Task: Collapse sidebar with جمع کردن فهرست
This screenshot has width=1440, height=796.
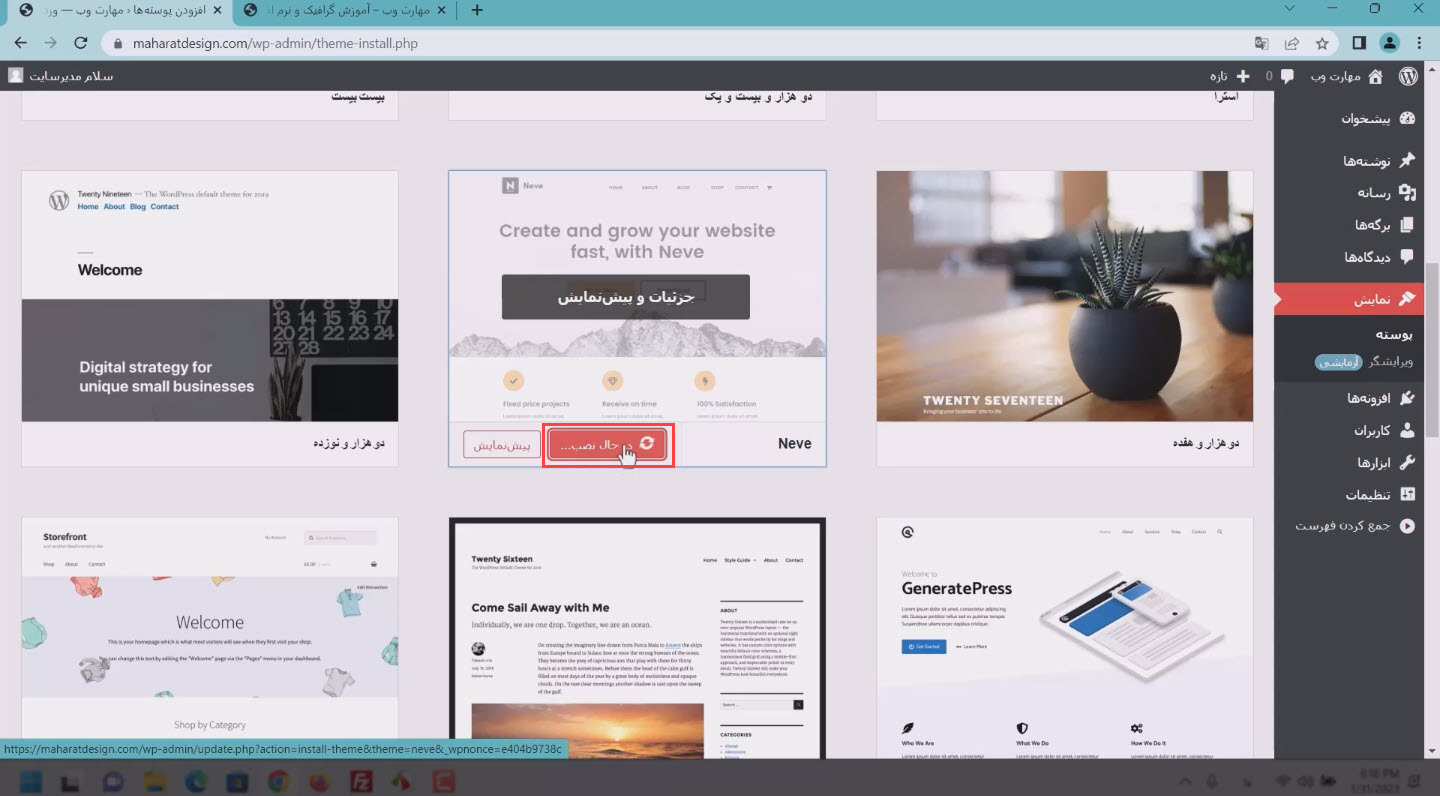Action: [x=1357, y=526]
